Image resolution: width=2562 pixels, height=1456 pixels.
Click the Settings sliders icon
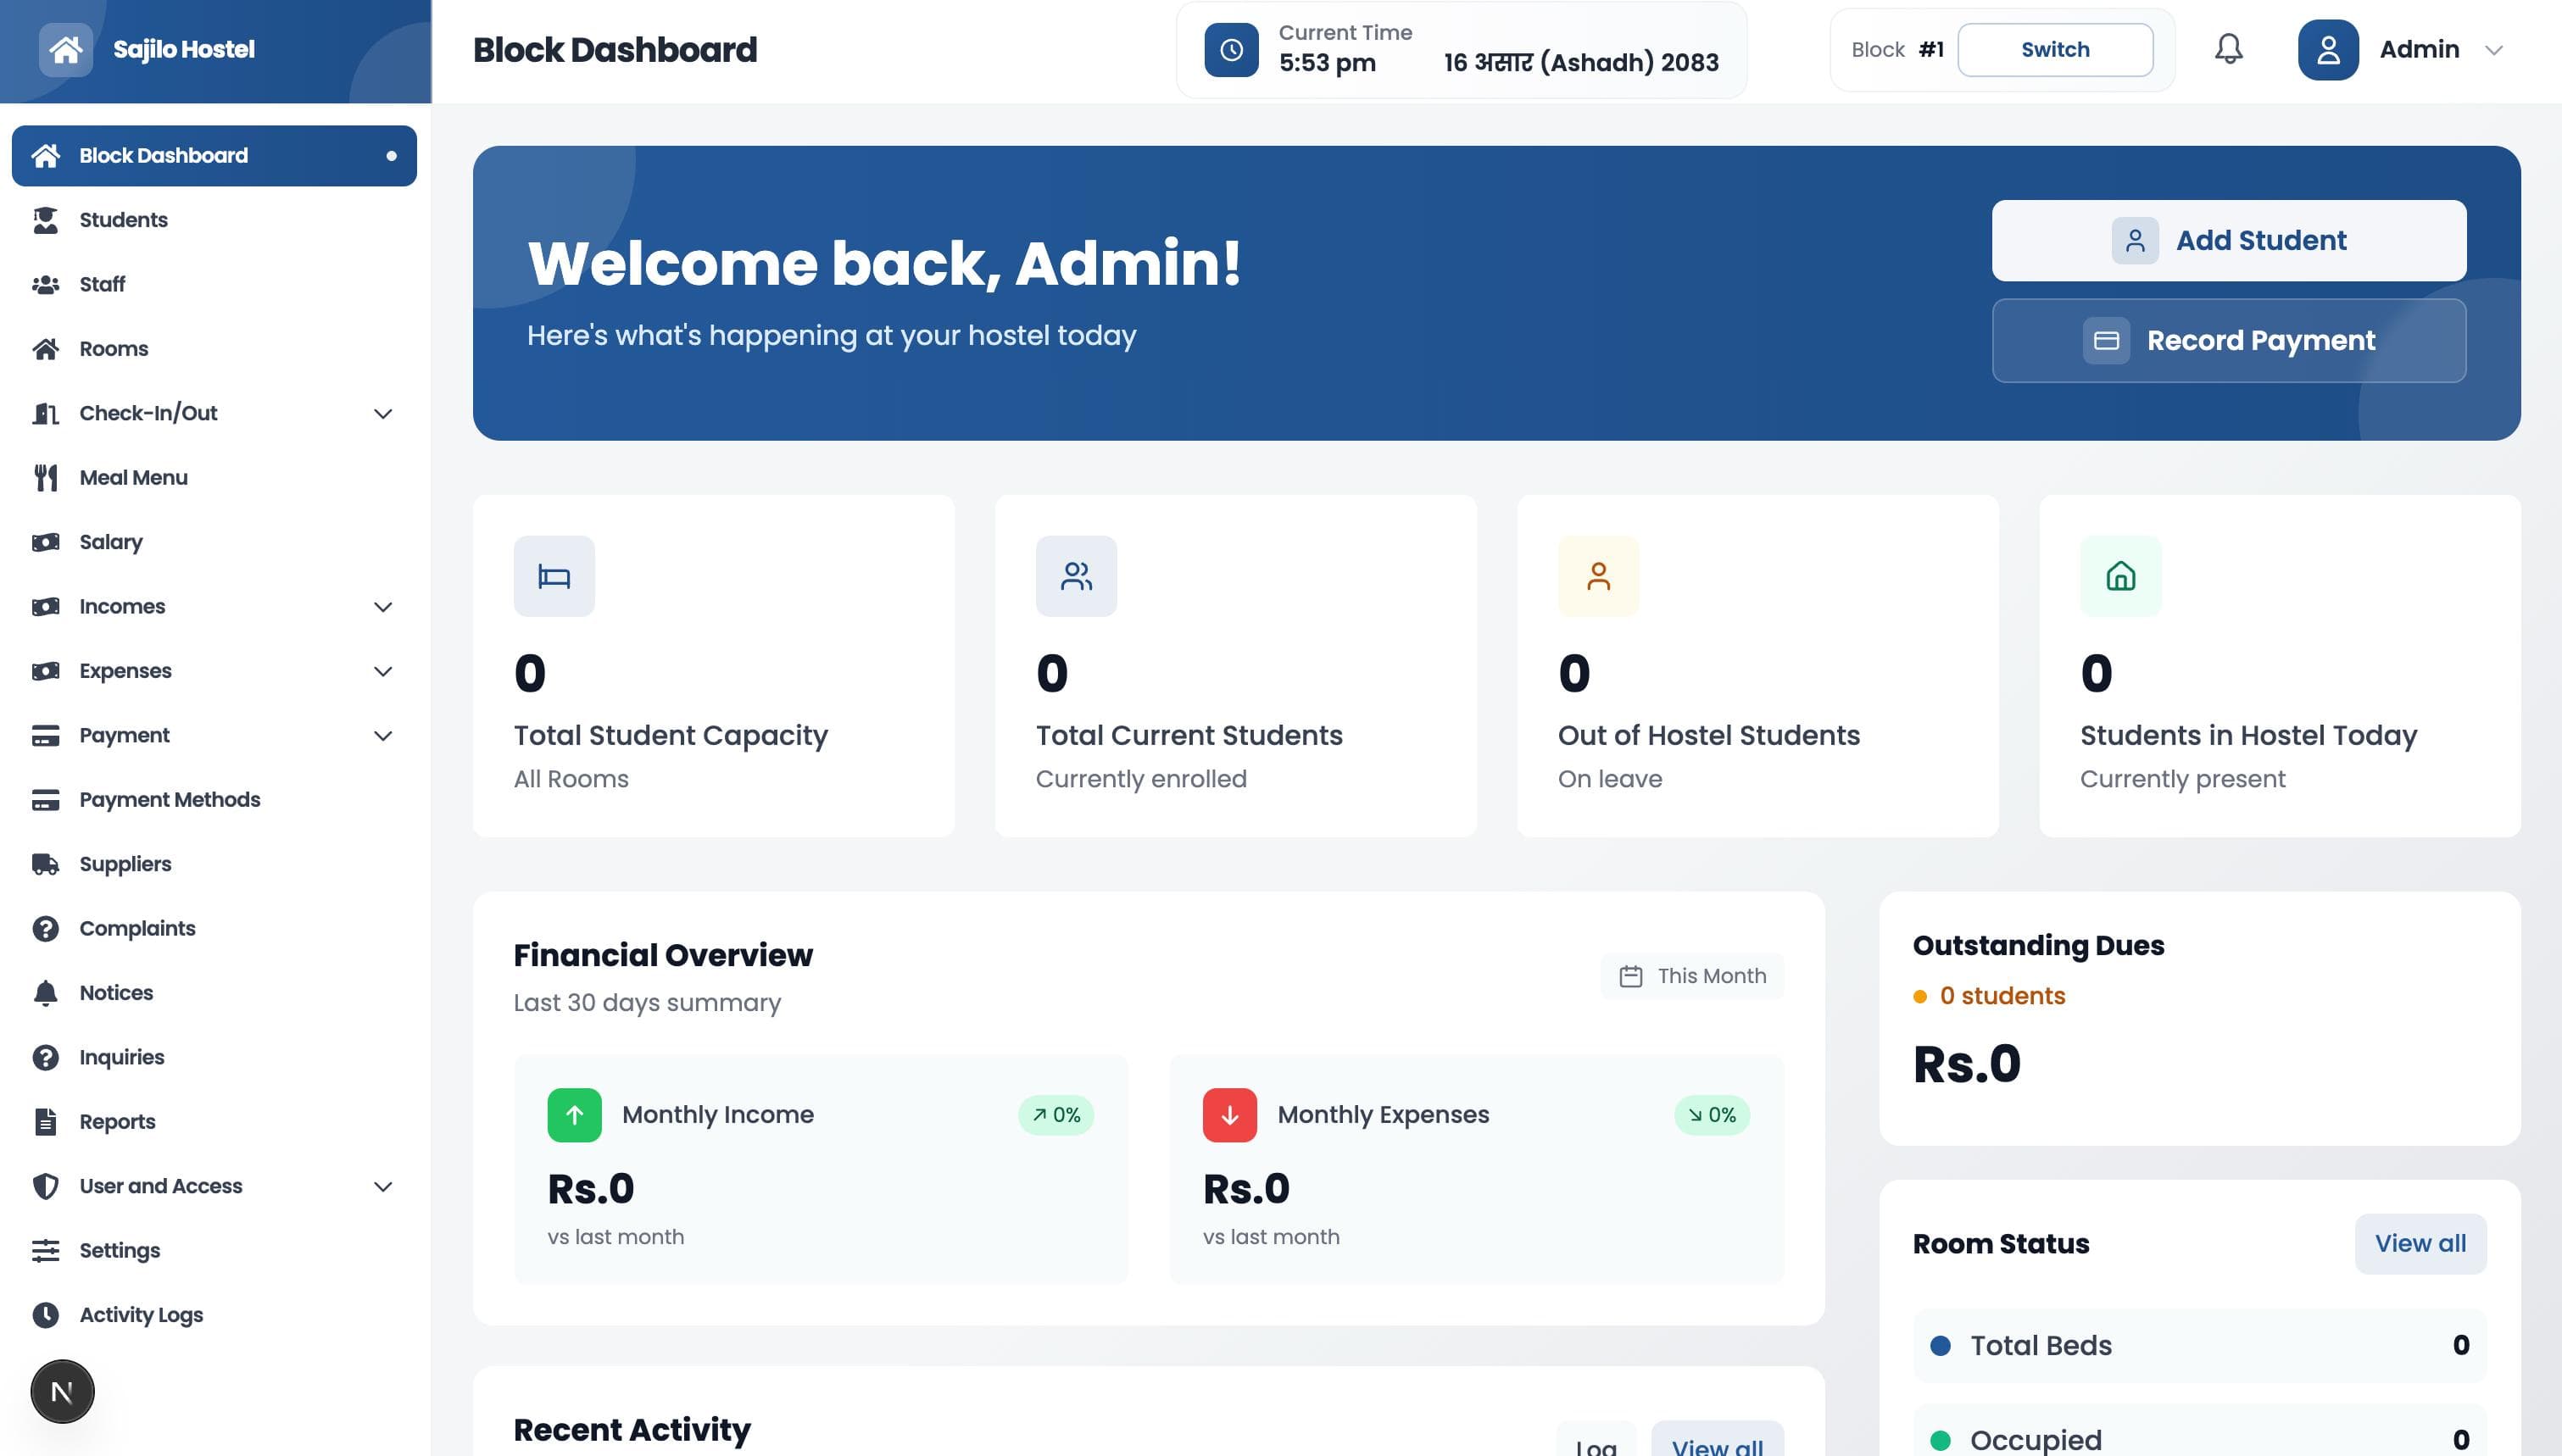(x=45, y=1251)
